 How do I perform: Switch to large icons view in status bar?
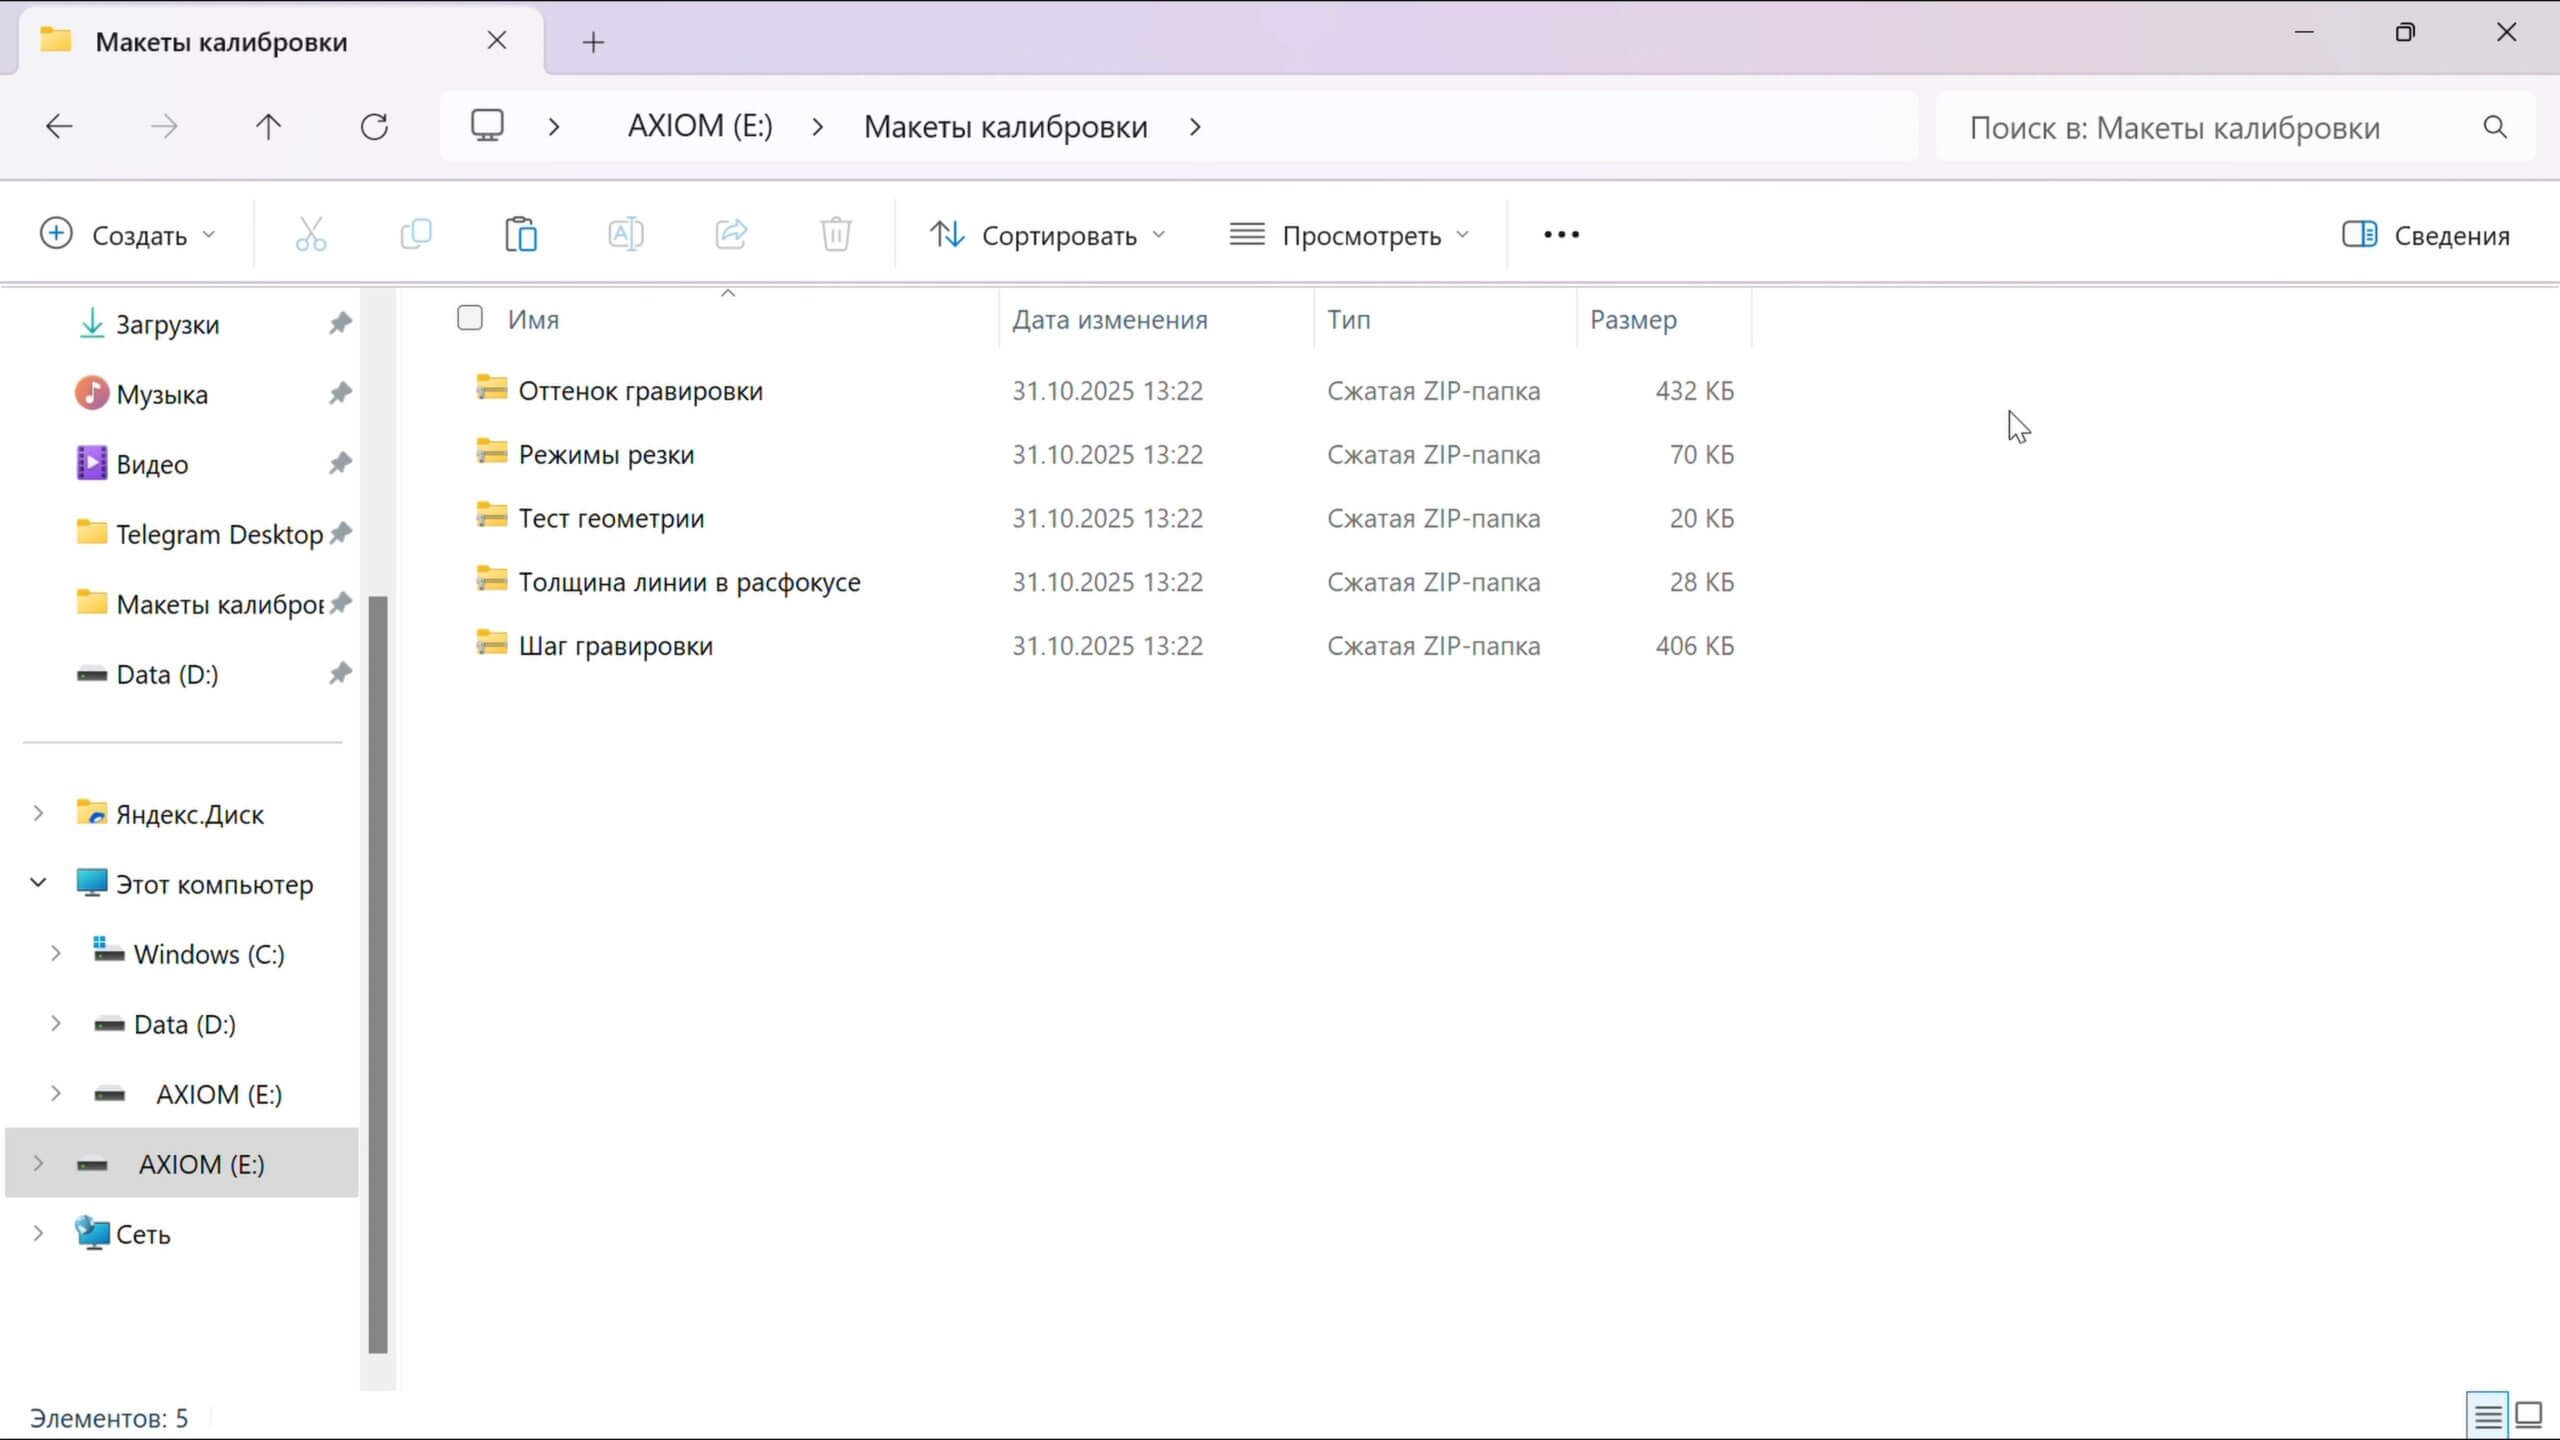pyautogui.click(x=2529, y=1415)
